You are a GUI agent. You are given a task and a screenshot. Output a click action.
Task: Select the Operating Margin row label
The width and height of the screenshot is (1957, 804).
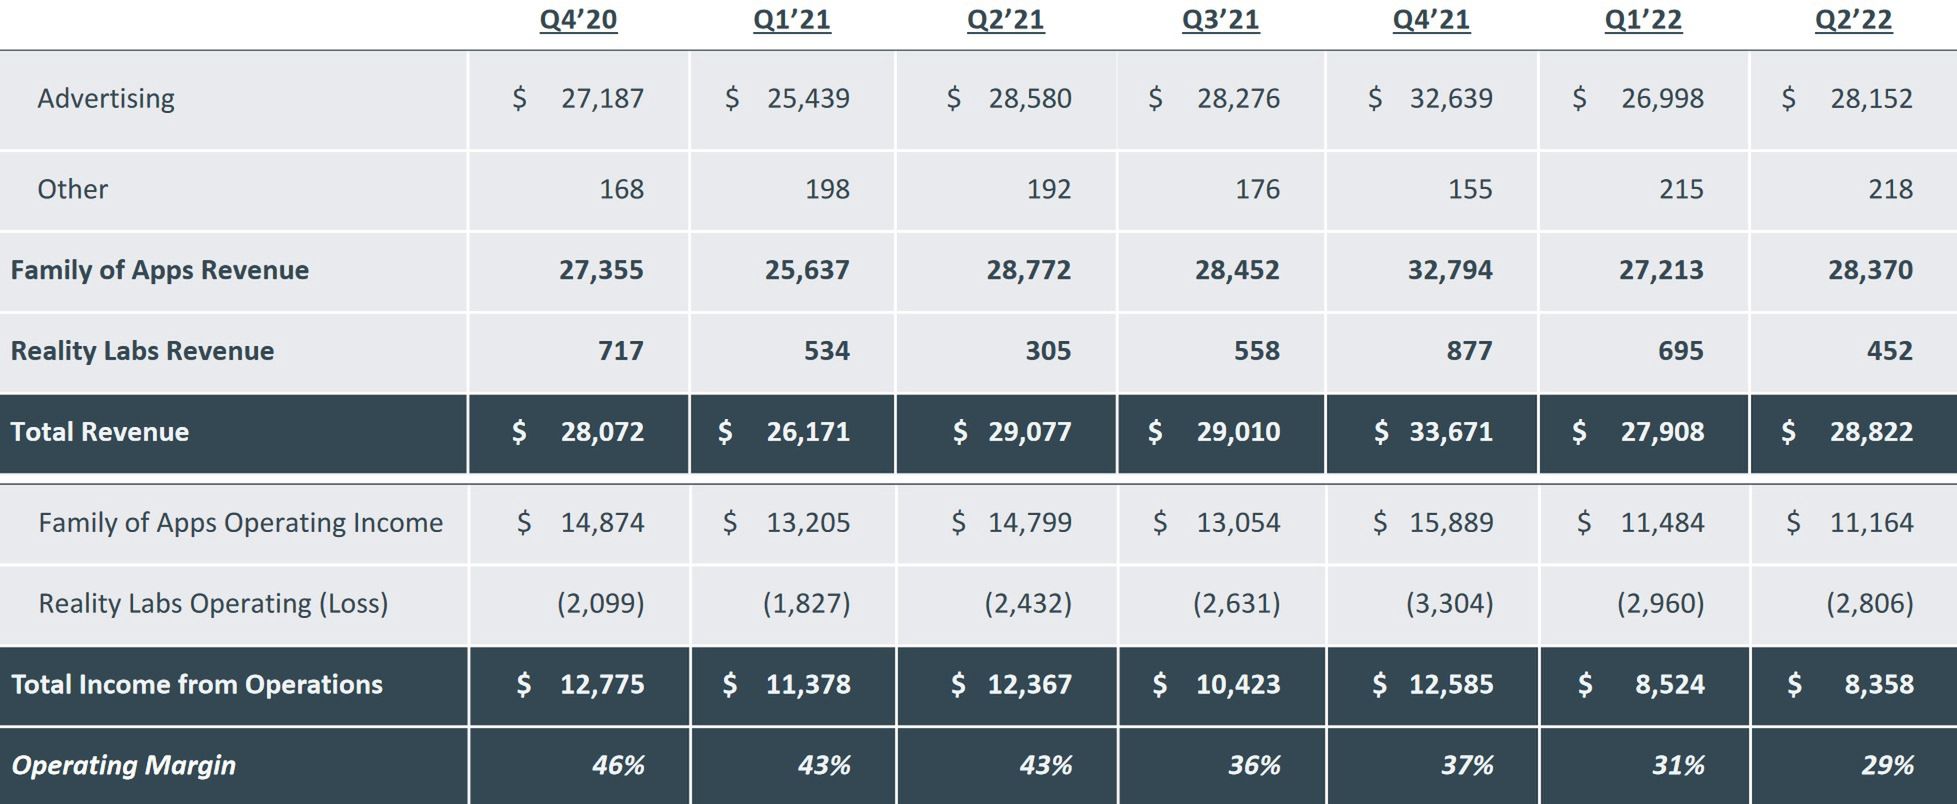tap(123, 765)
